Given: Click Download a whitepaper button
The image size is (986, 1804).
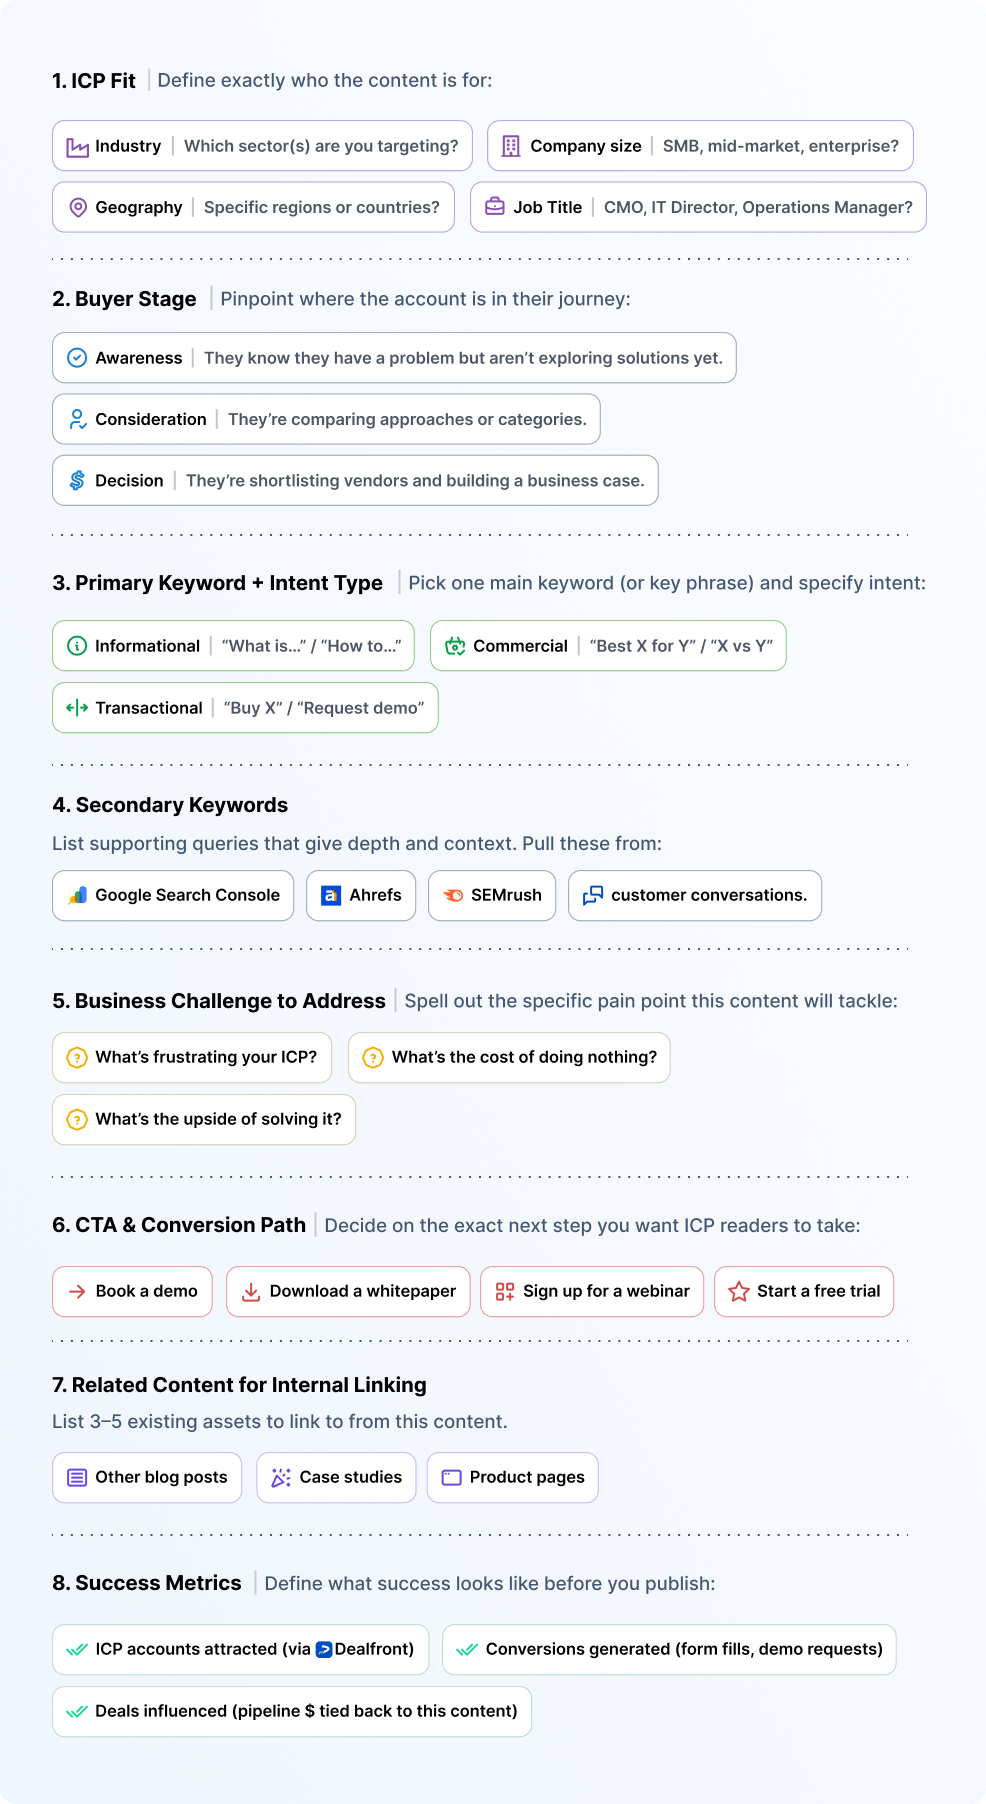Looking at the screenshot, I should 348,1292.
